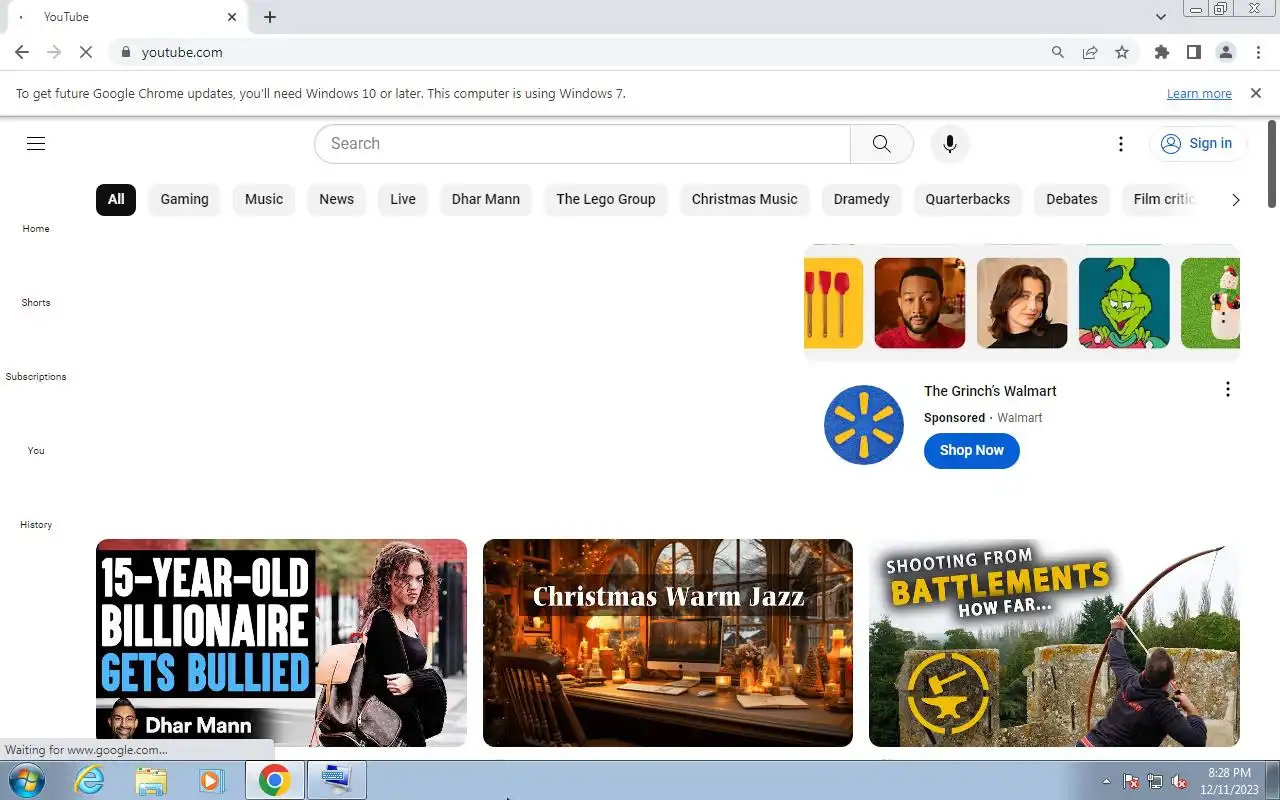Click Chrome icon in taskbar
The width and height of the screenshot is (1280, 800).
tap(274, 780)
